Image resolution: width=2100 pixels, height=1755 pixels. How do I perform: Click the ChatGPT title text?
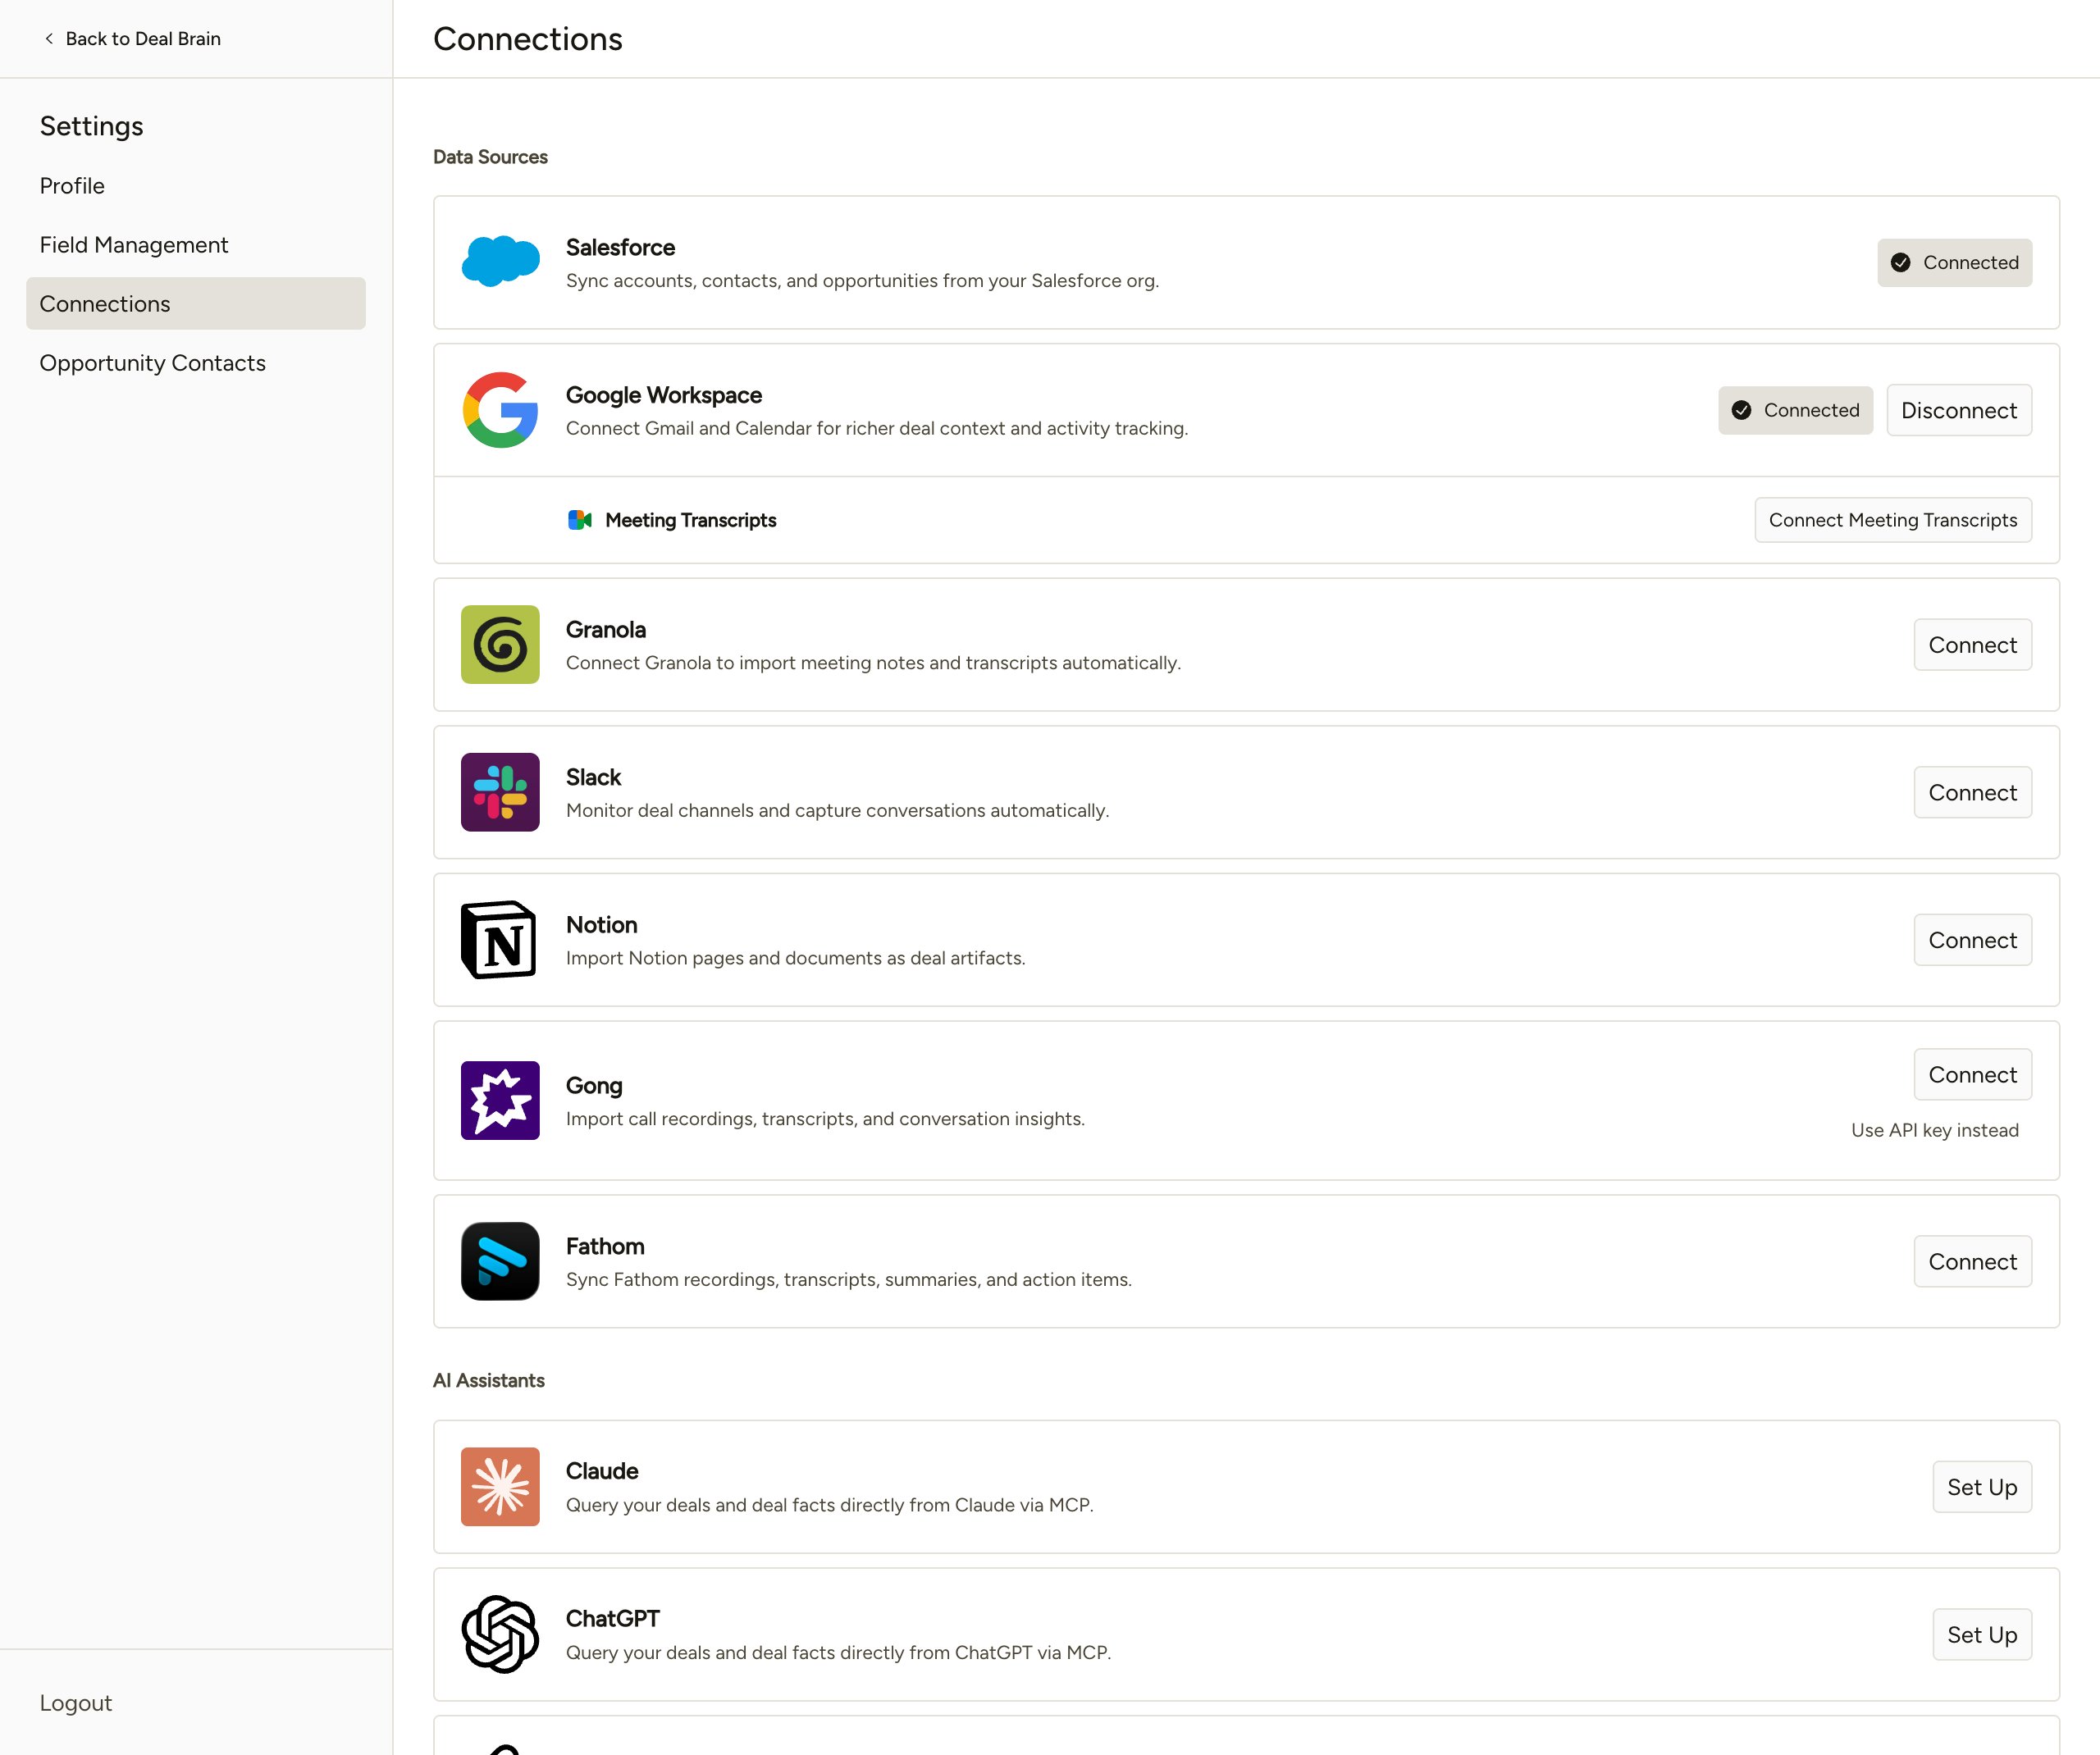click(613, 1618)
